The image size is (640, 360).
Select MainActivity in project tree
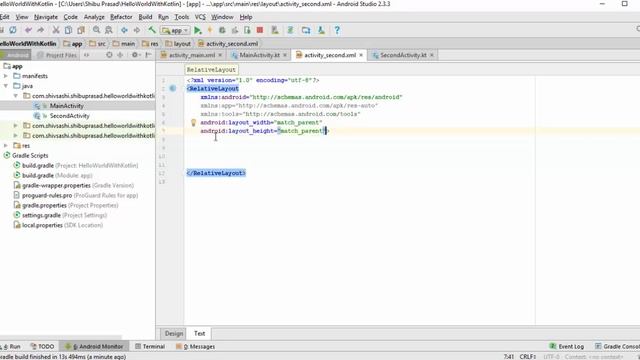[x=67, y=106]
